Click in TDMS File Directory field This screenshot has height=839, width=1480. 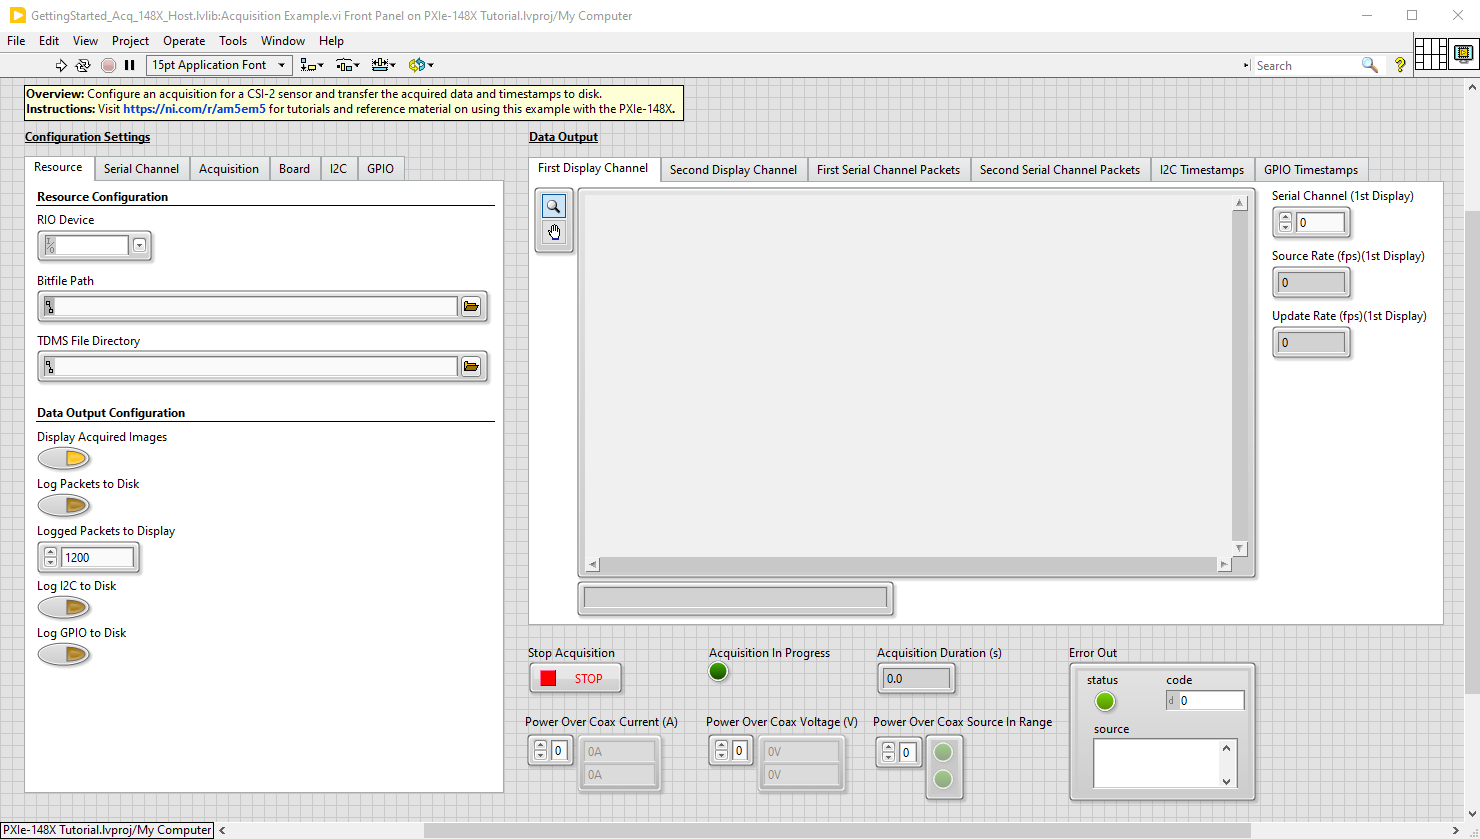257,366
